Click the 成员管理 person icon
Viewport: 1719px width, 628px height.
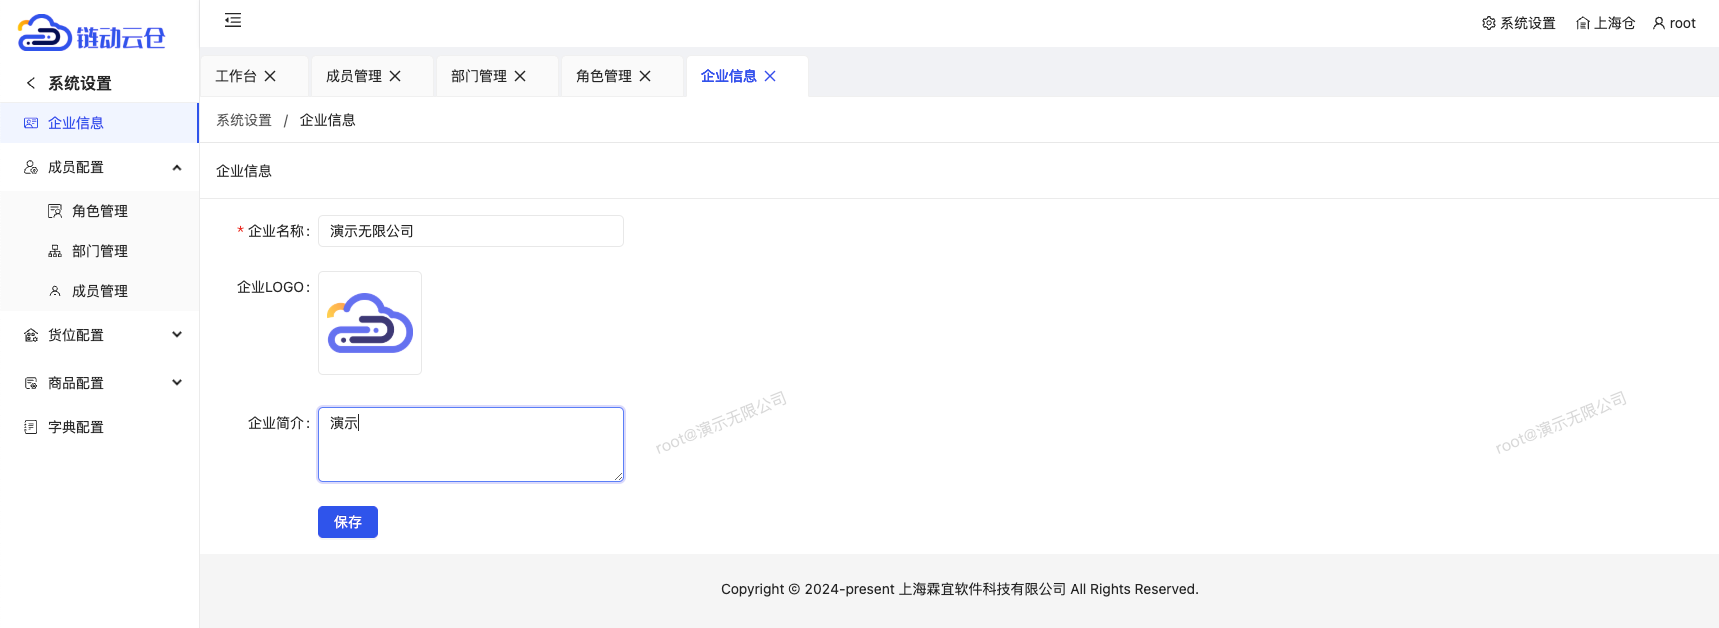[x=55, y=291]
